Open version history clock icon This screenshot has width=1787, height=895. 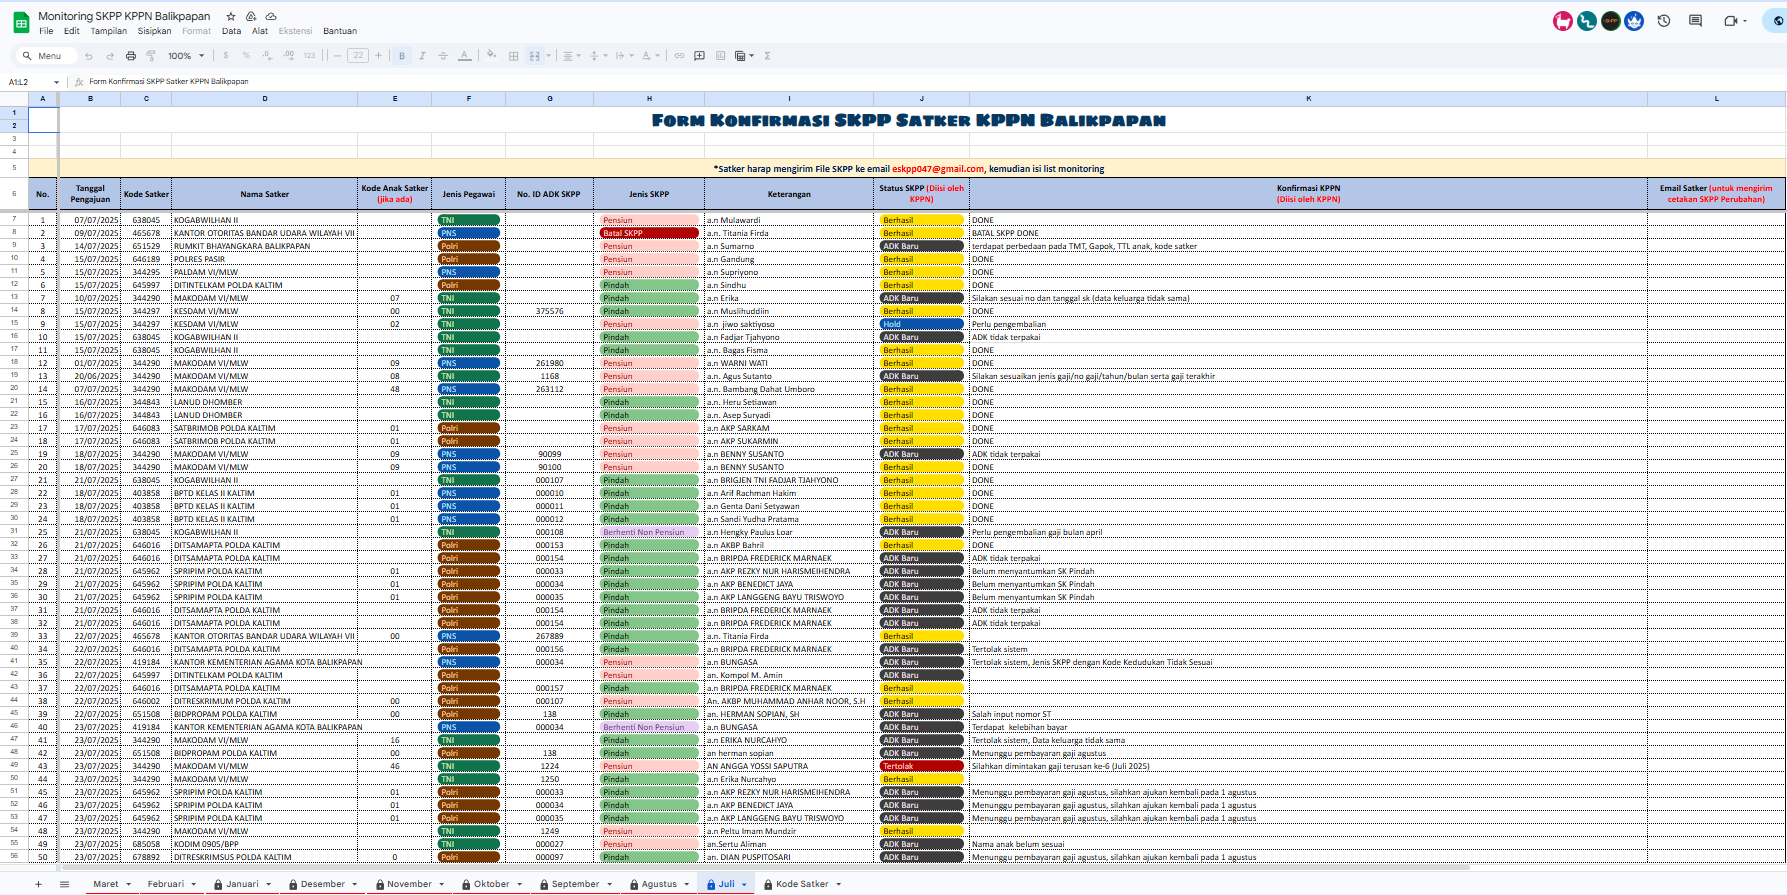[1664, 21]
